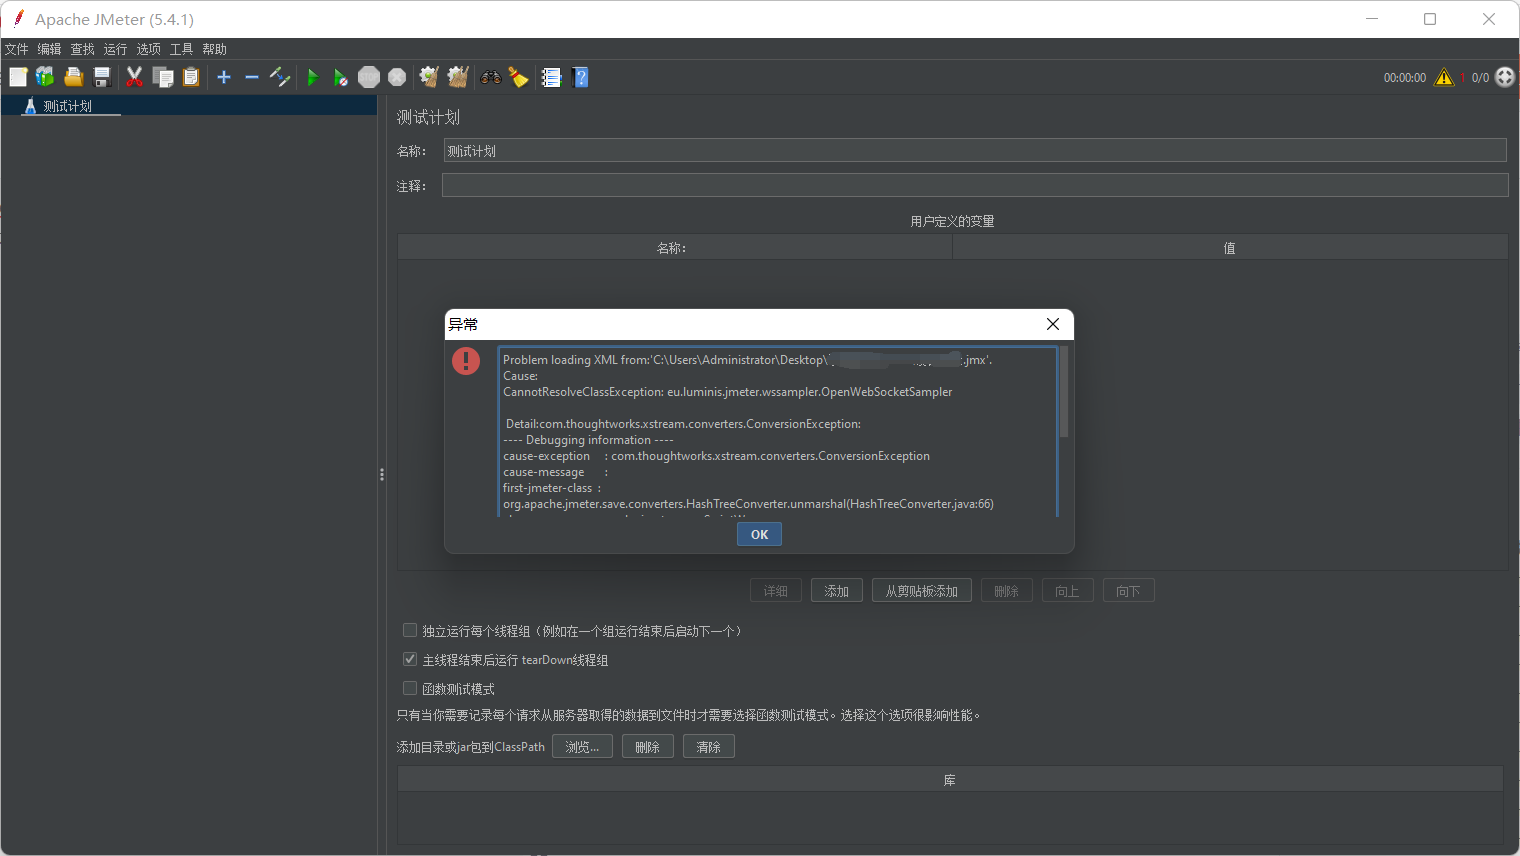Click the 注释 input field
The image size is (1520, 856).
(x=975, y=185)
